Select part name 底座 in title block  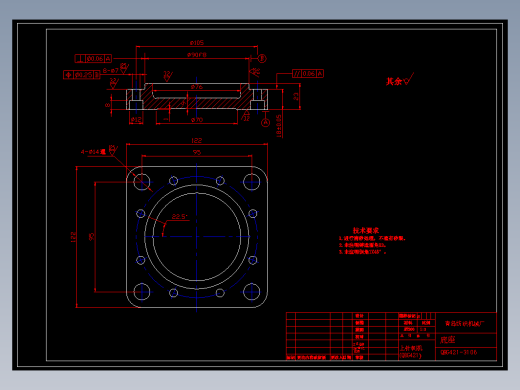click(448, 340)
